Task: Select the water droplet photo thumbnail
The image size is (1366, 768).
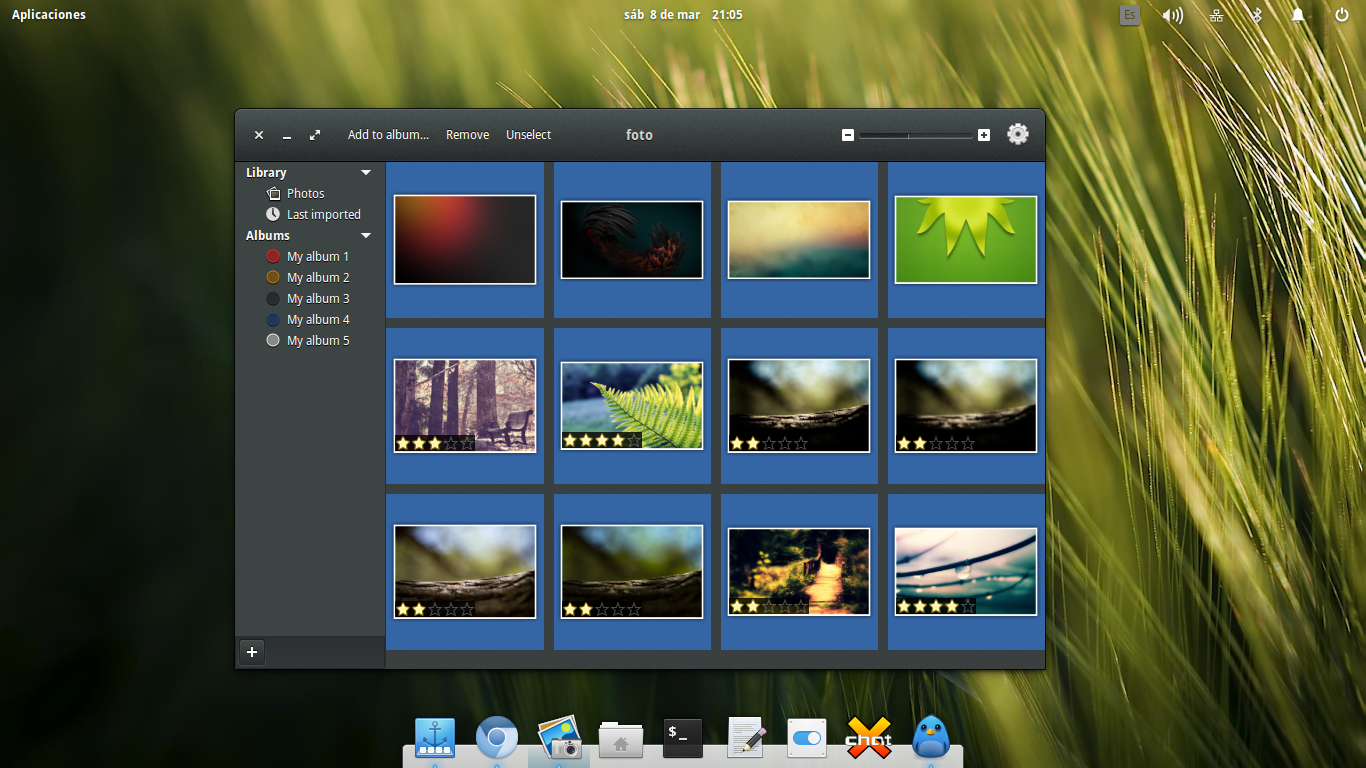Action: (966, 572)
